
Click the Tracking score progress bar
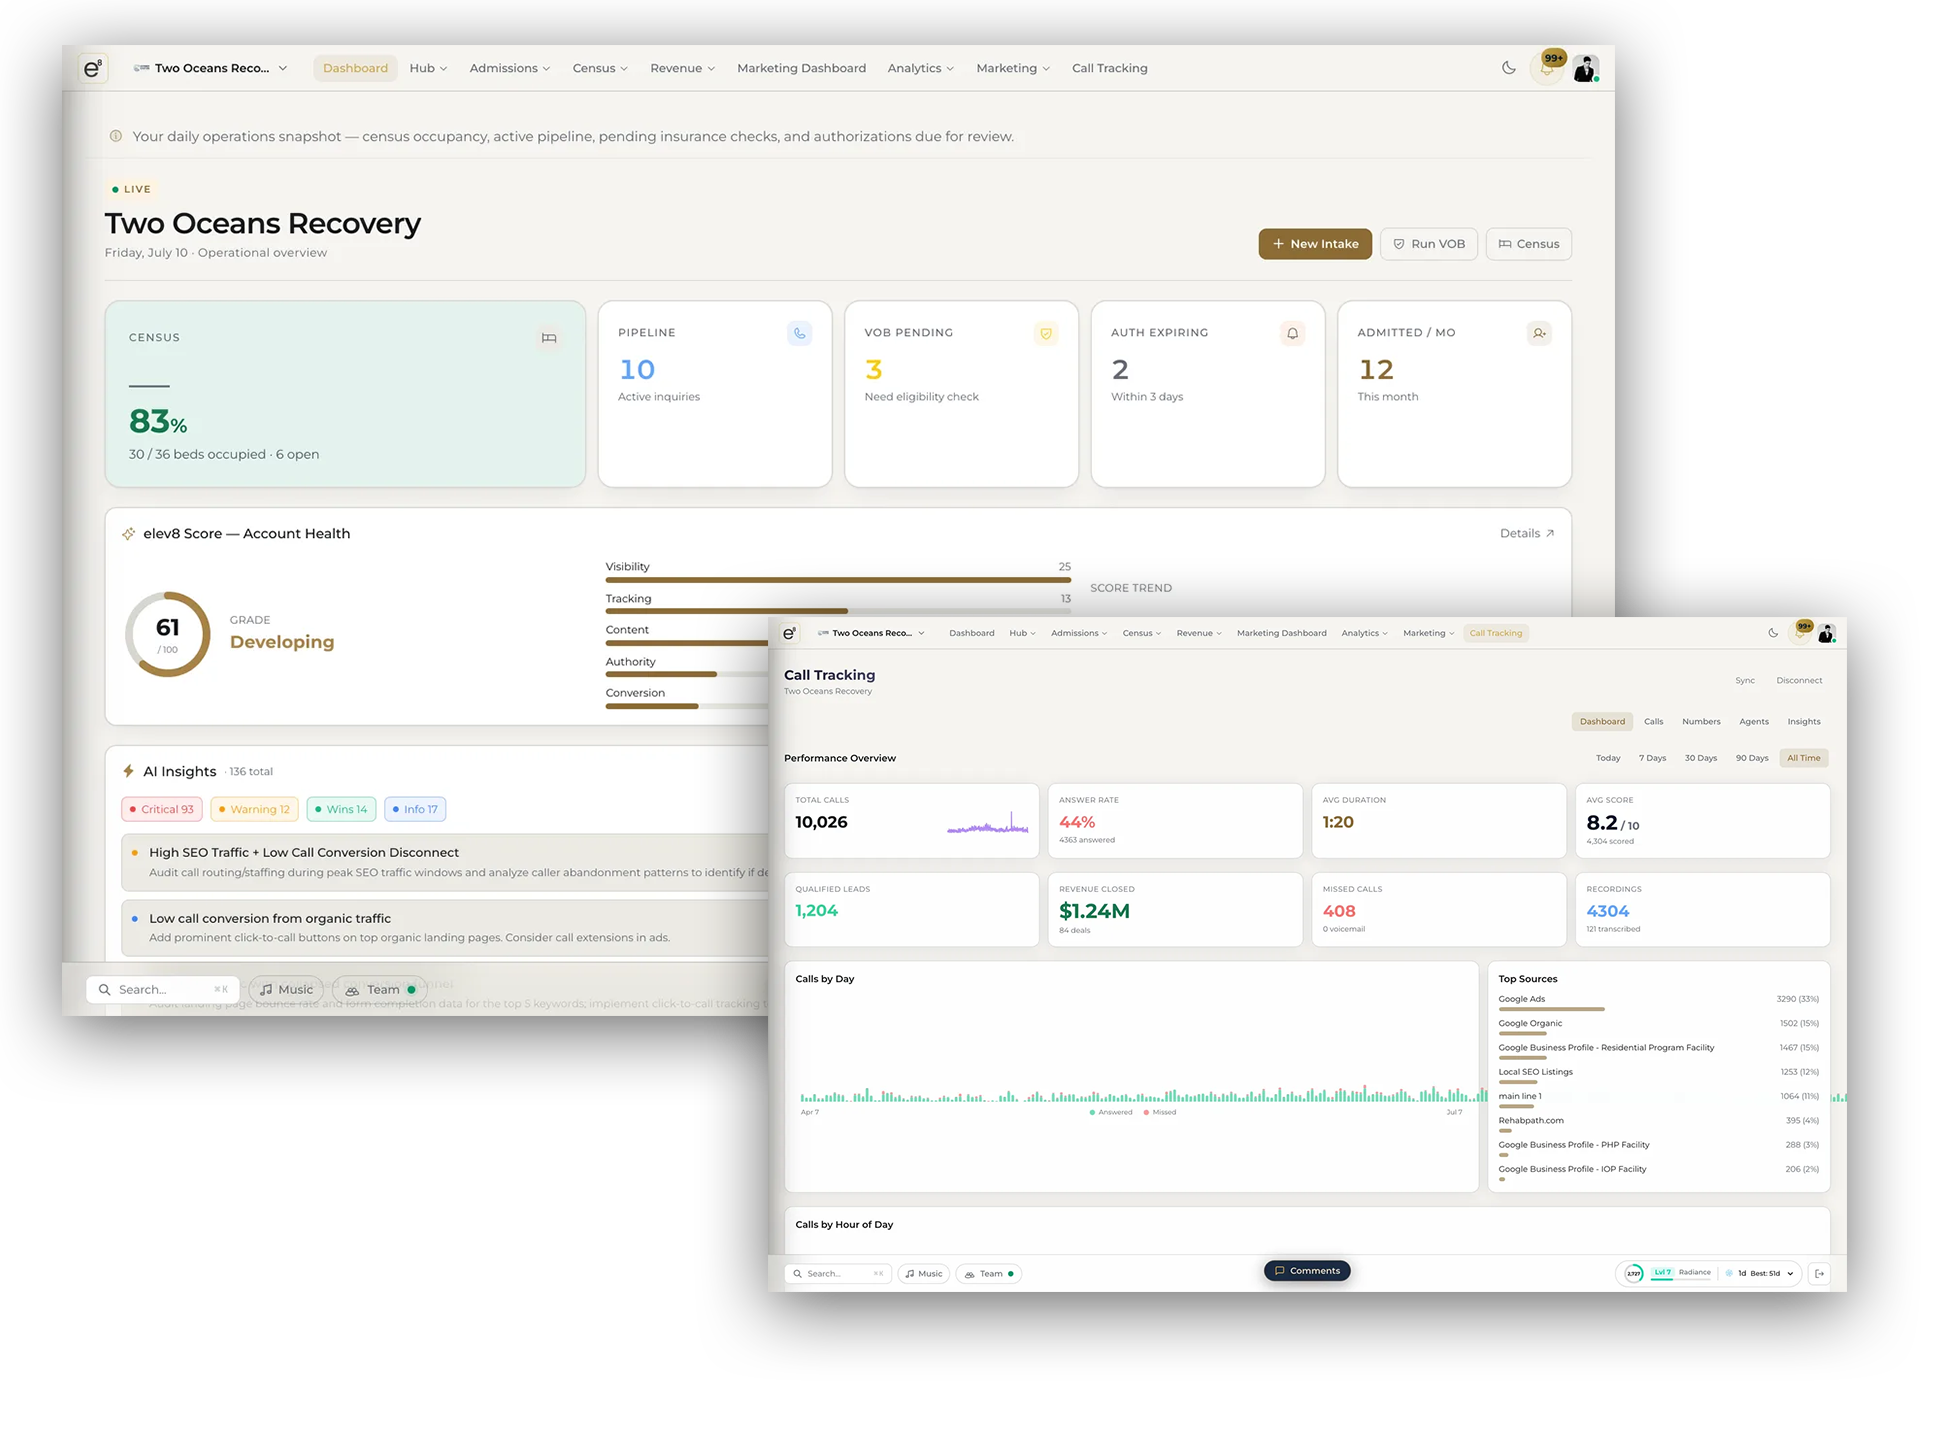tap(838, 611)
